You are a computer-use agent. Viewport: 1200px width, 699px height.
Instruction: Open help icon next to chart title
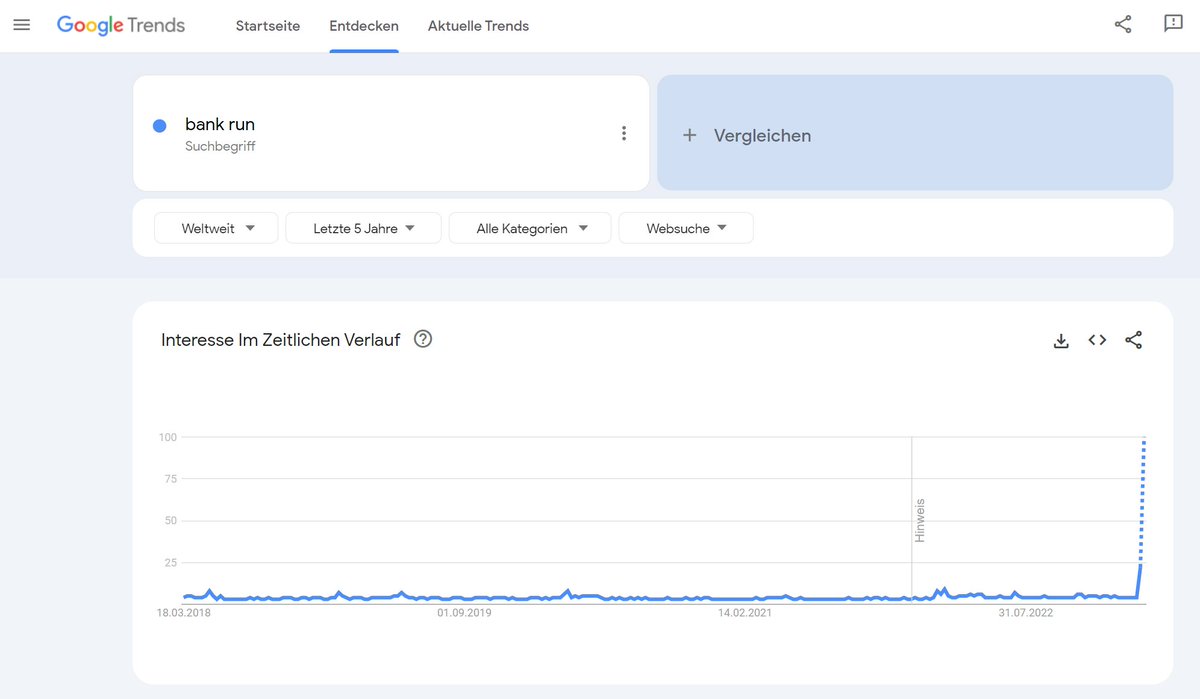coord(423,339)
